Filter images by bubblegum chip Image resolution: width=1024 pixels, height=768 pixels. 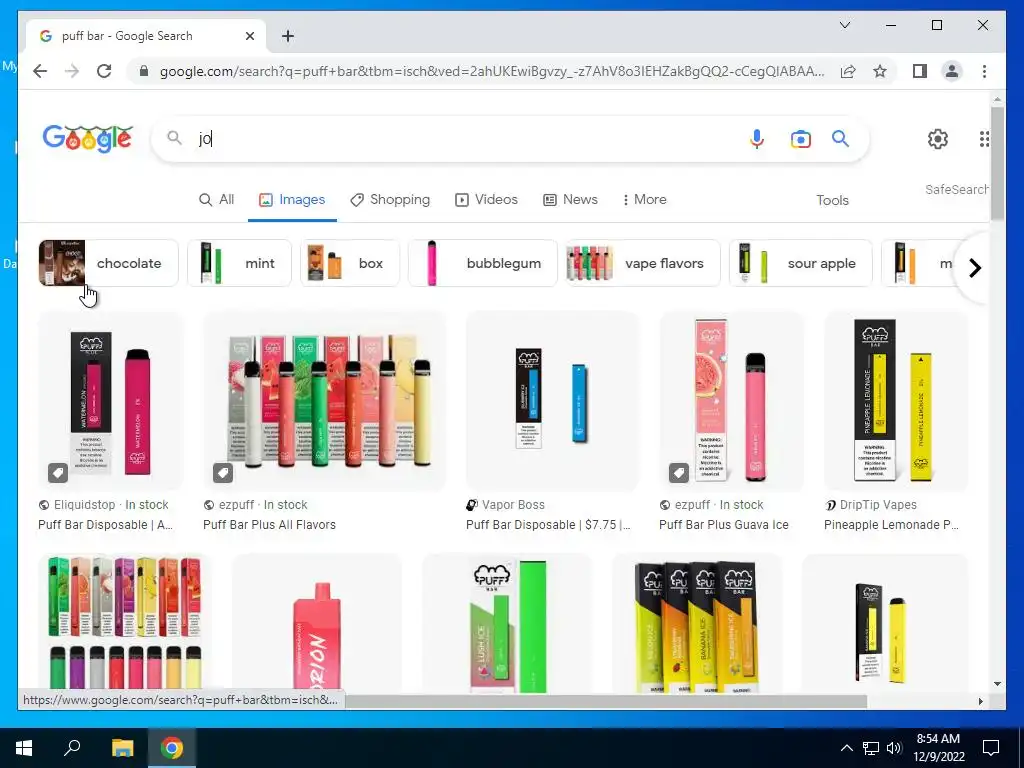pyautogui.click(x=483, y=263)
